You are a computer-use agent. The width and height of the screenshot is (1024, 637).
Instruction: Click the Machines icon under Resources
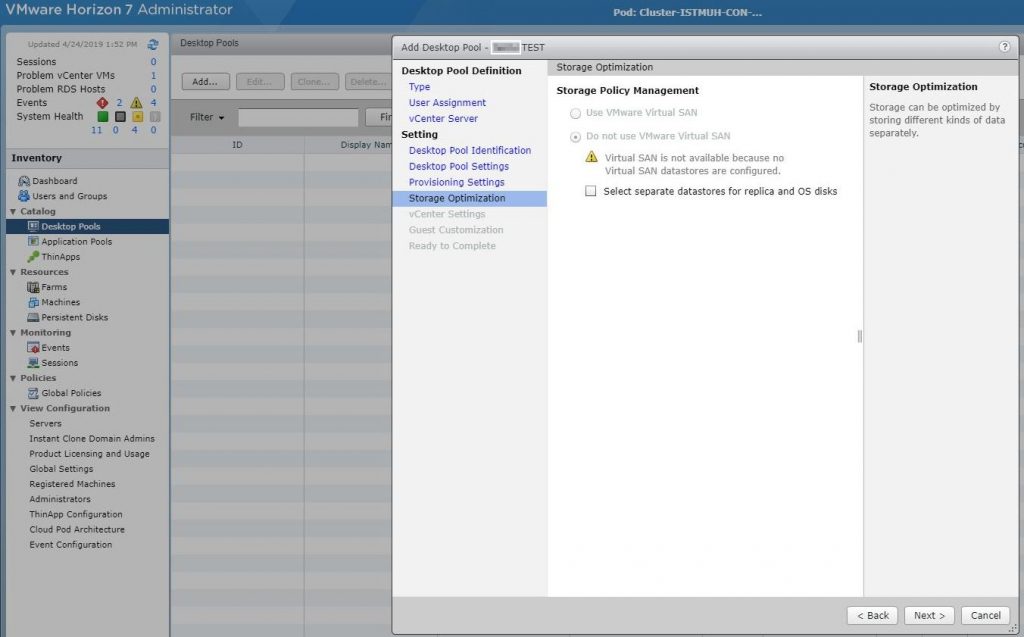[x=33, y=302]
